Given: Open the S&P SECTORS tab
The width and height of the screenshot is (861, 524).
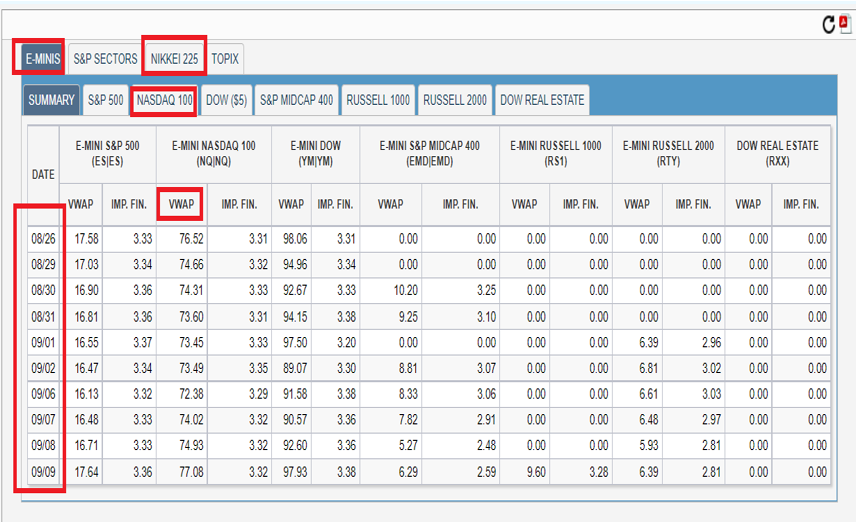Looking at the screenshot, I should (x=105, y=59).
